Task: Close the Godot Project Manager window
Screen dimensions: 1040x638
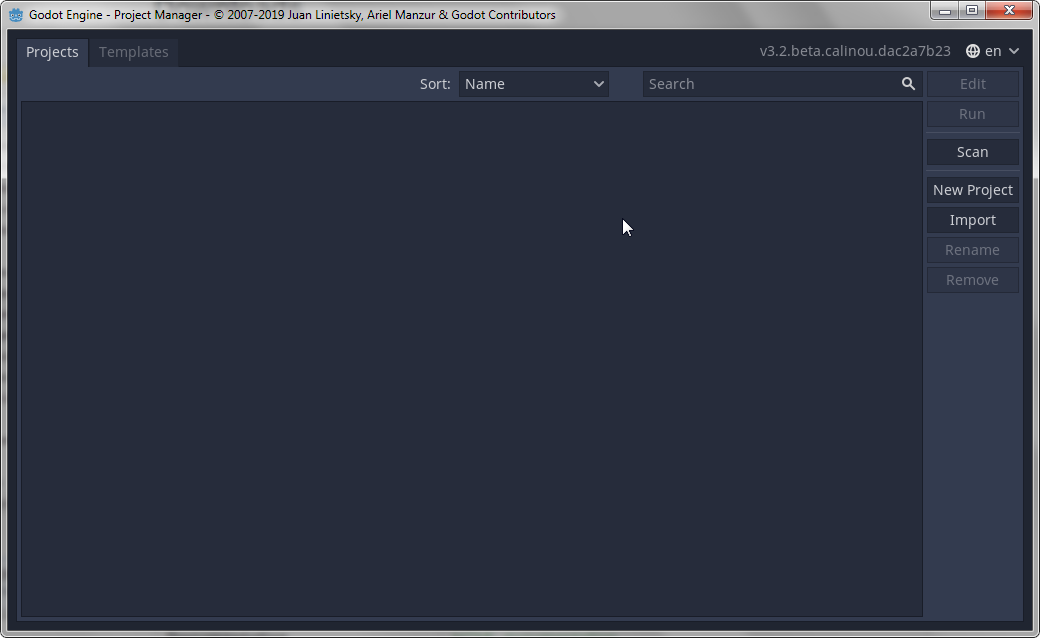Action: [x=1009, y=11]
